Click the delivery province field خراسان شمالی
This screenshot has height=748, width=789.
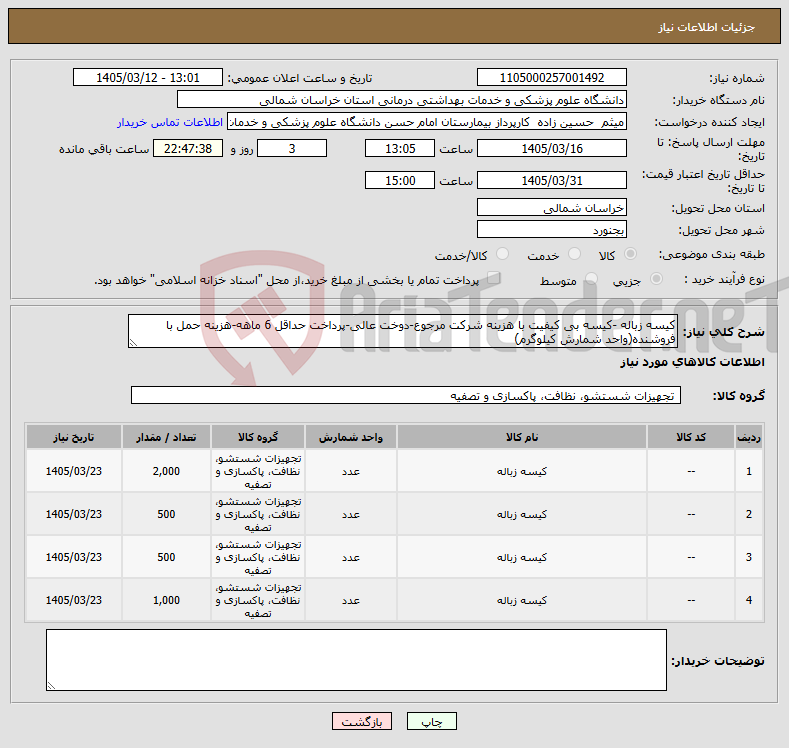[x=551, y=207]
